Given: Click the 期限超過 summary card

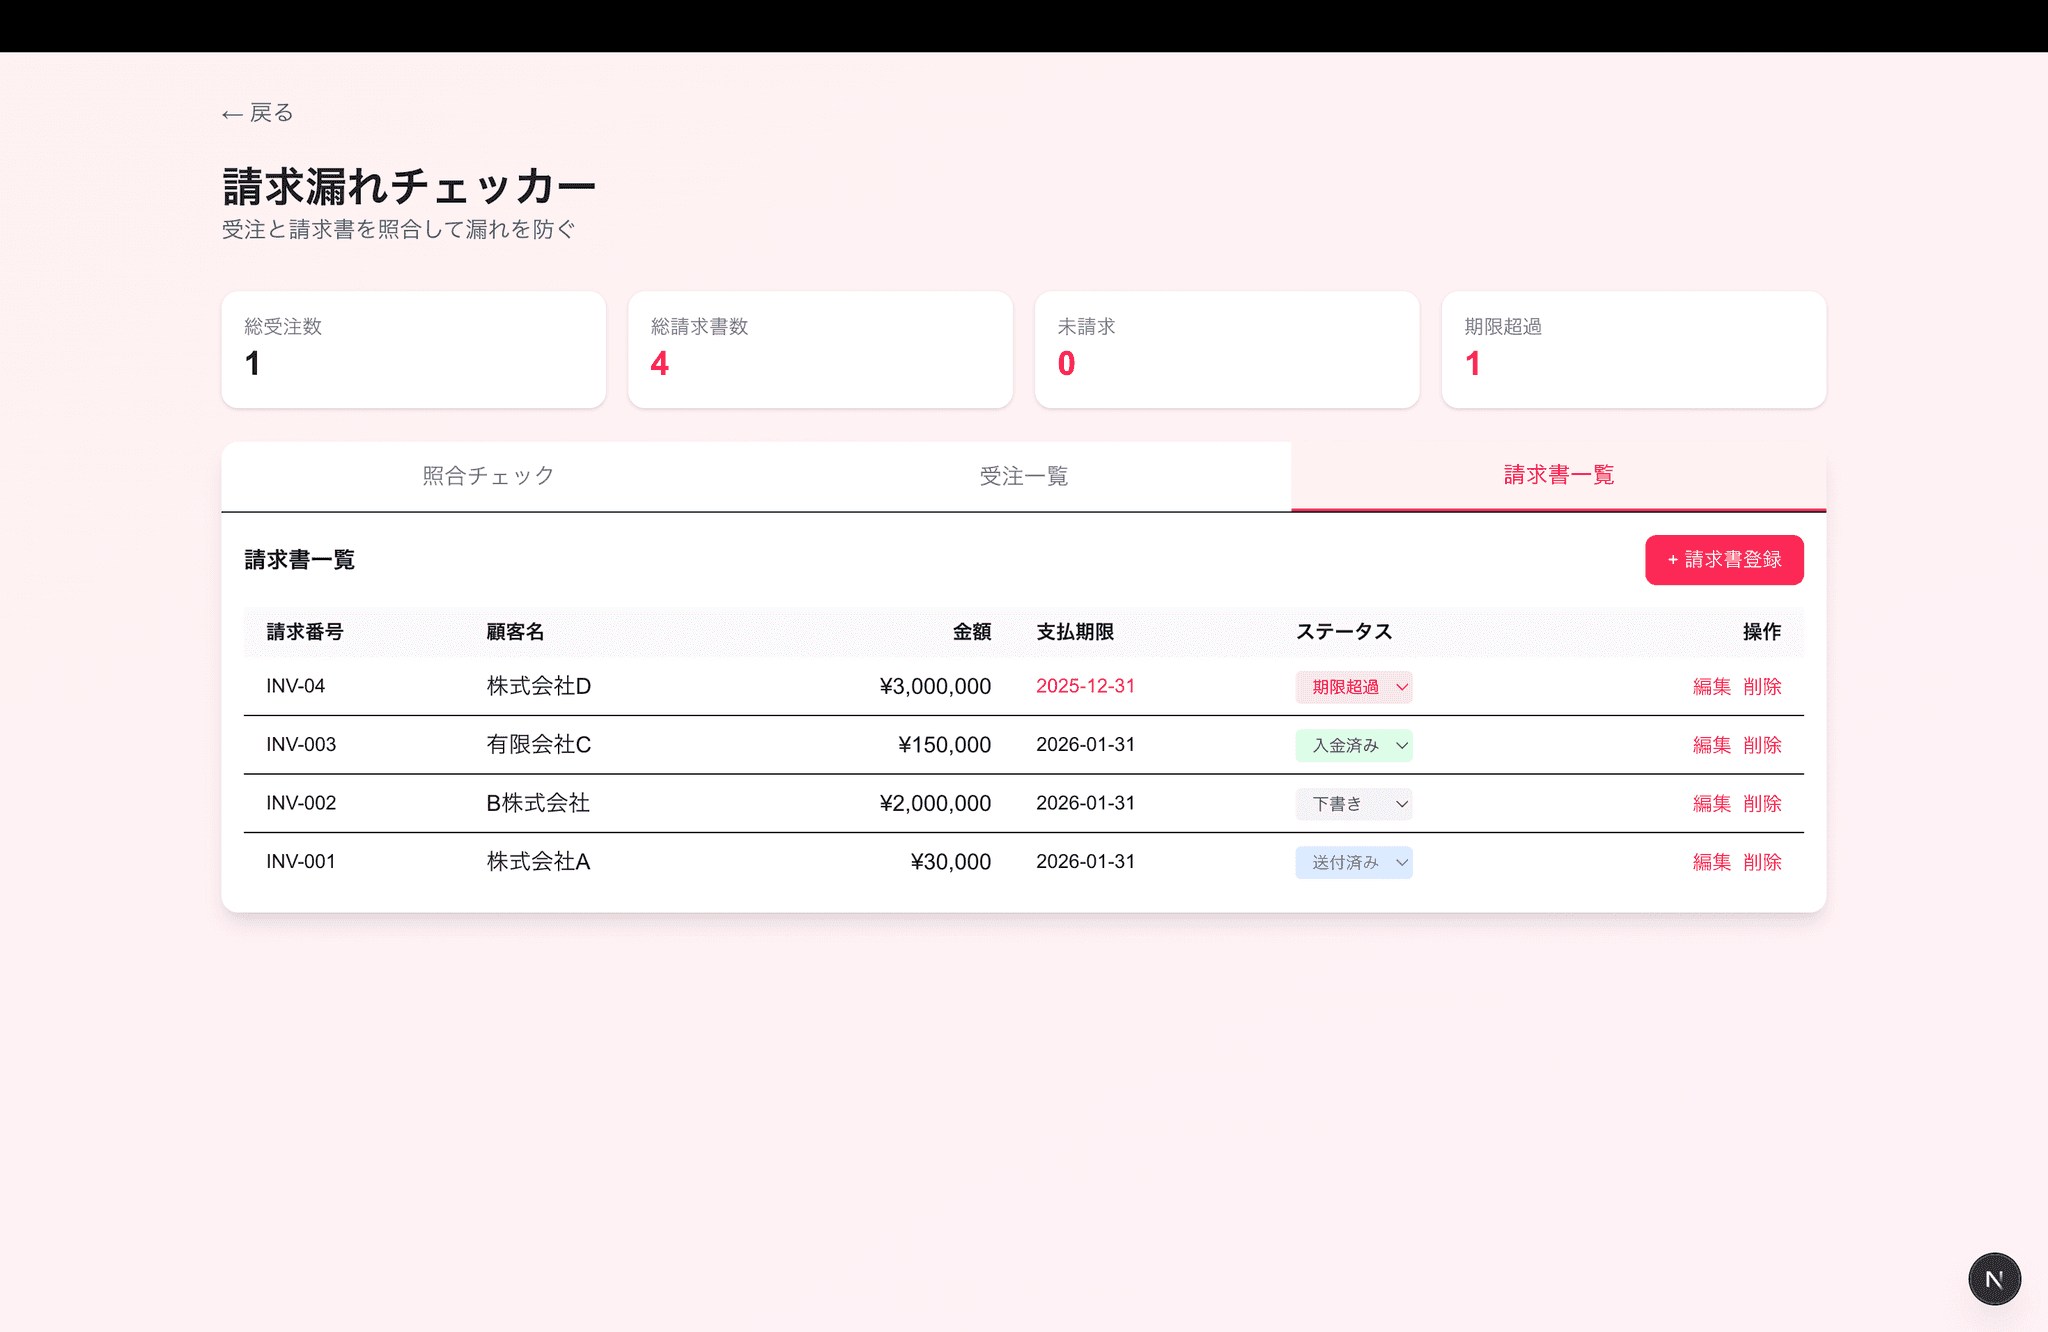Looking at the screenshot, I should coord(1633,349).
